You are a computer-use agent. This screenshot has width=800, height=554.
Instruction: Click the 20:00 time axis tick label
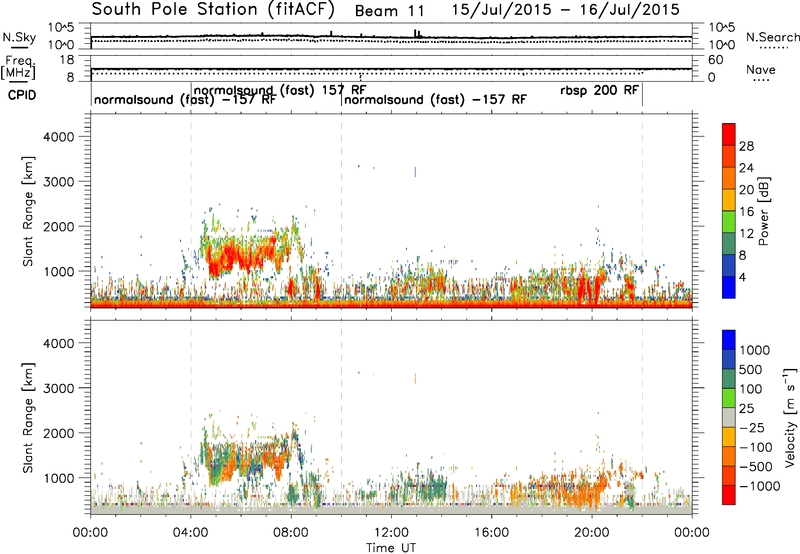point(592,533)
